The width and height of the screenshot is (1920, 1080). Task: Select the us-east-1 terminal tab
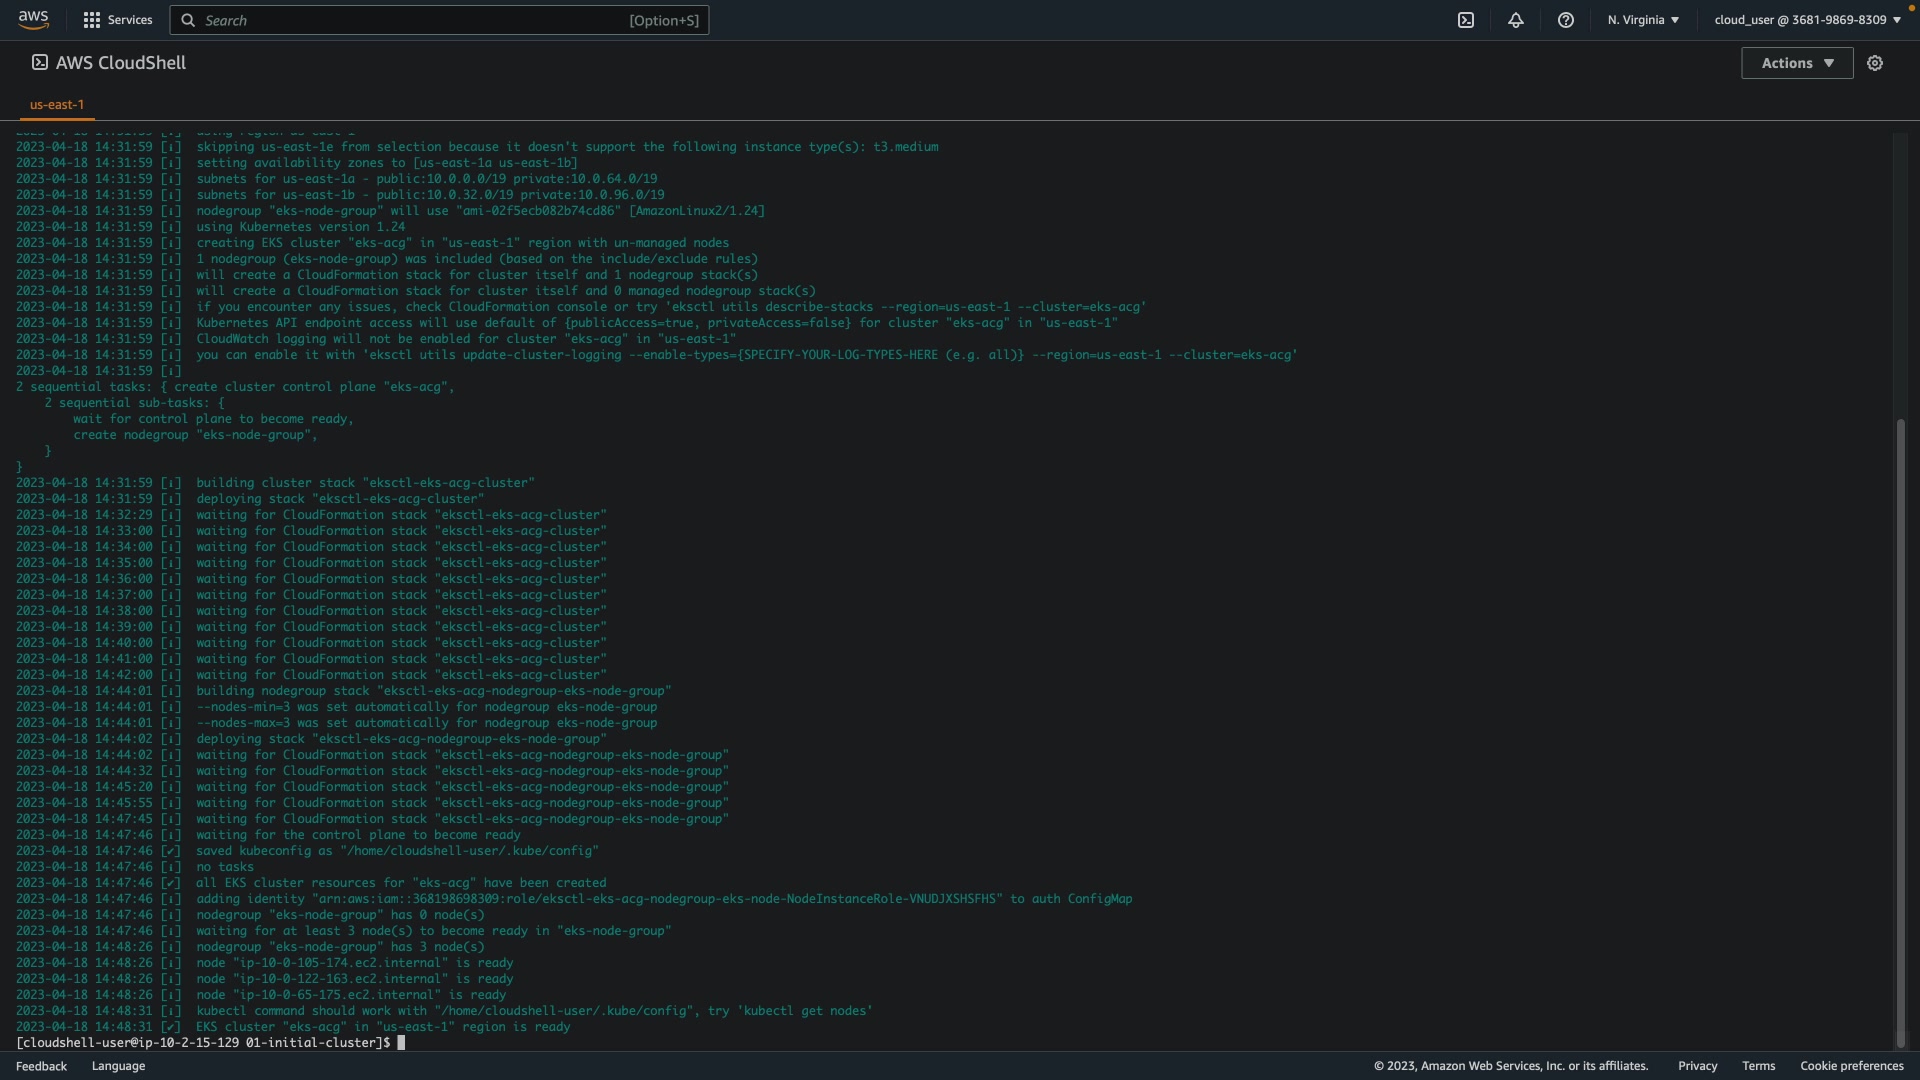(x=57, y=104)
